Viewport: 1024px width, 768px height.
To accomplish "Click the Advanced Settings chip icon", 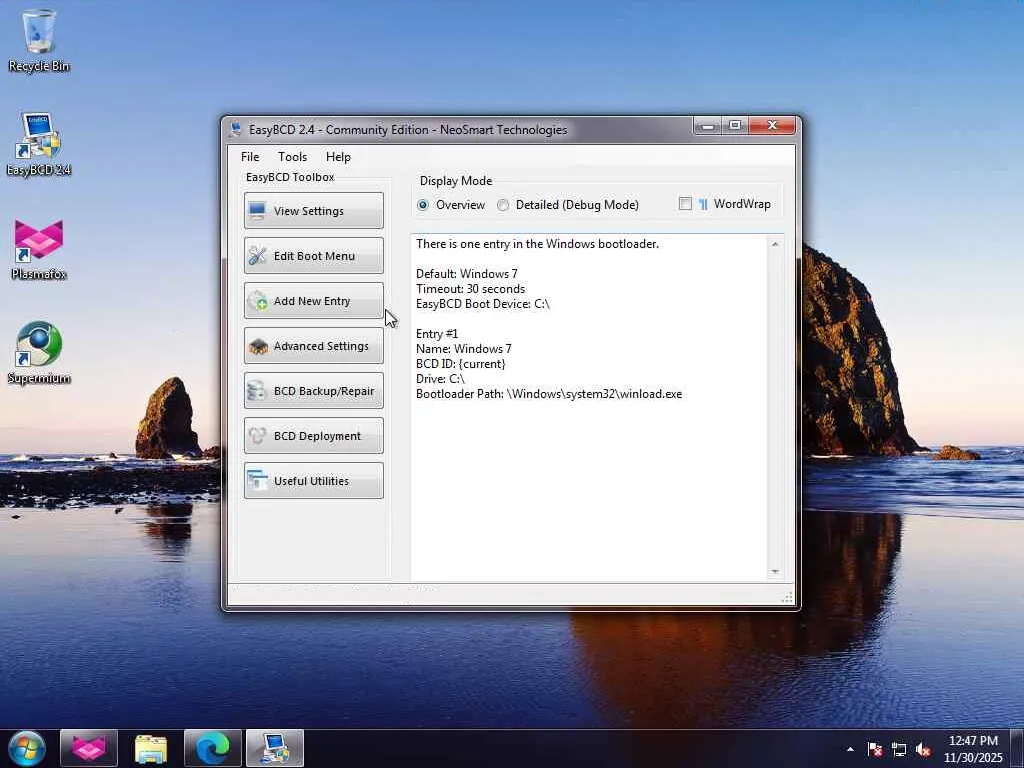I will (258, 346).
